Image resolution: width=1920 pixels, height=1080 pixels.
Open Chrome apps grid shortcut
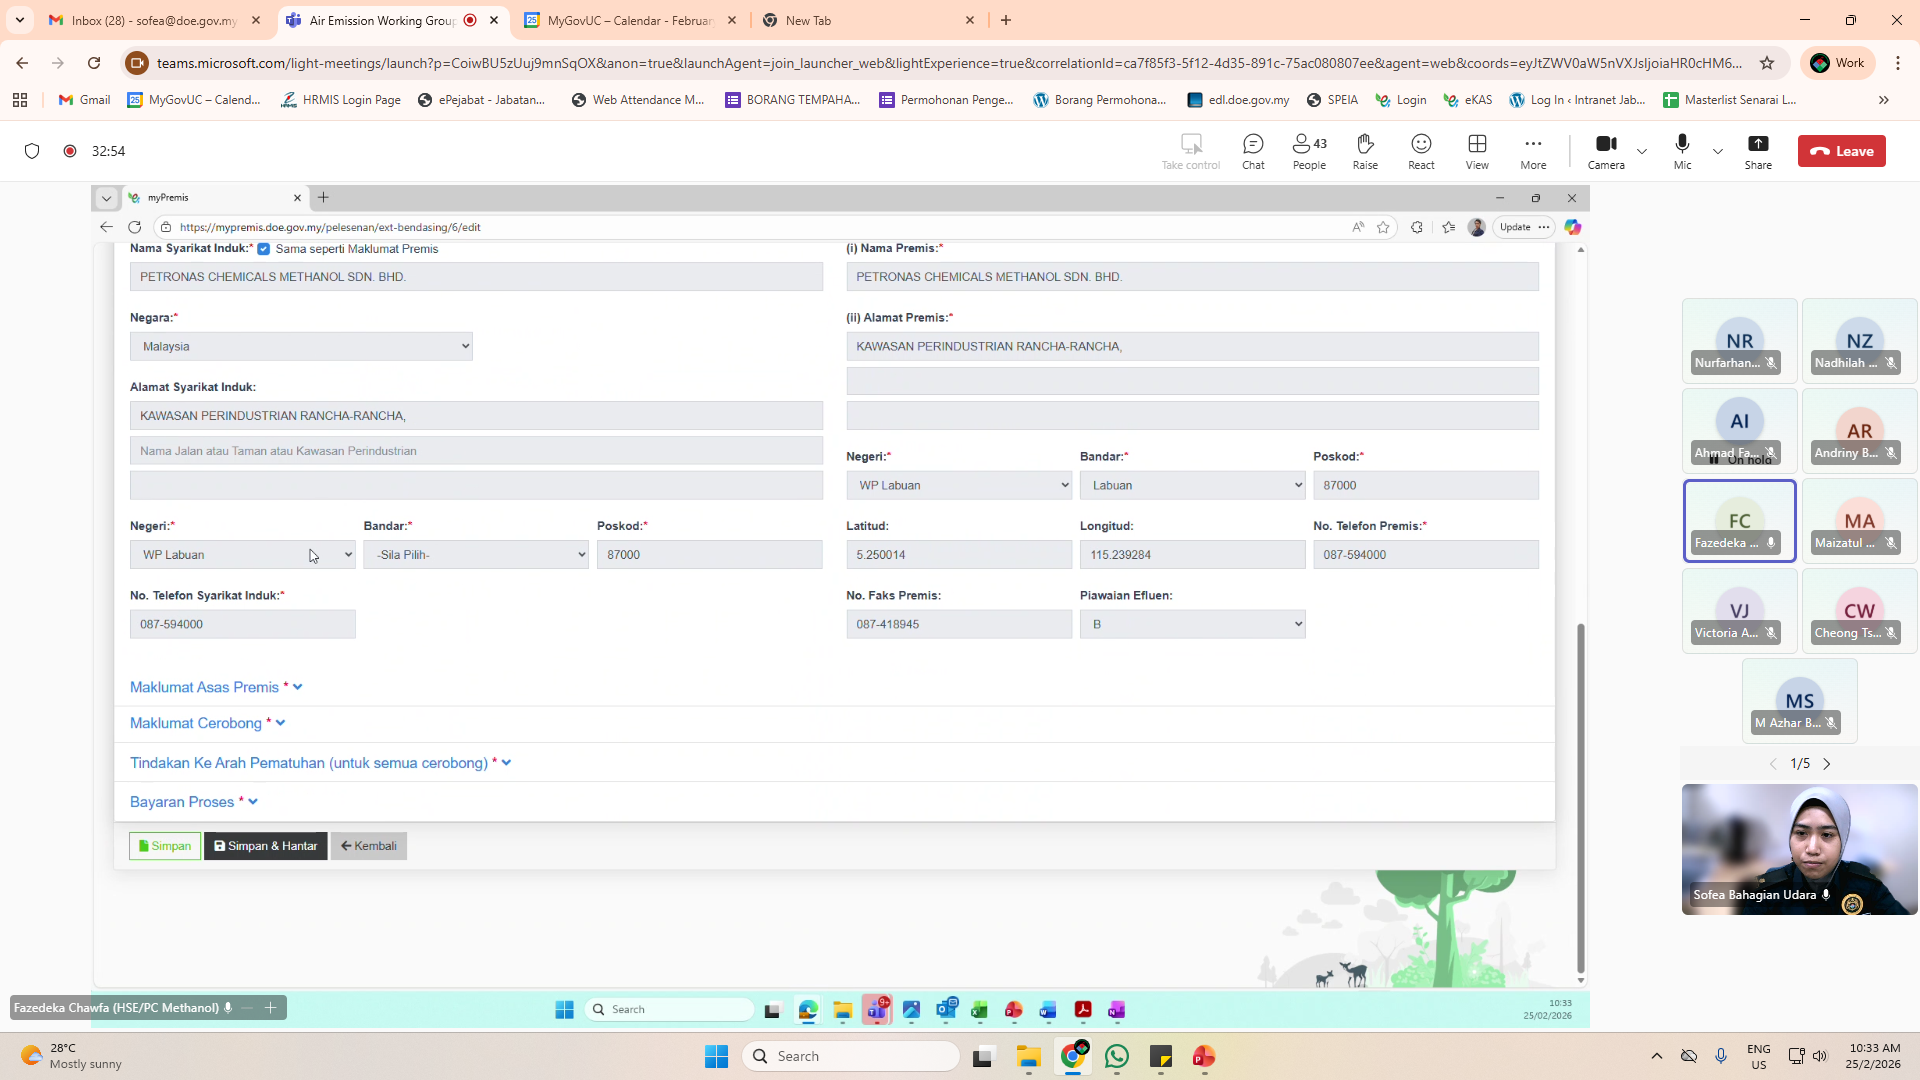[x=20, y=100]
